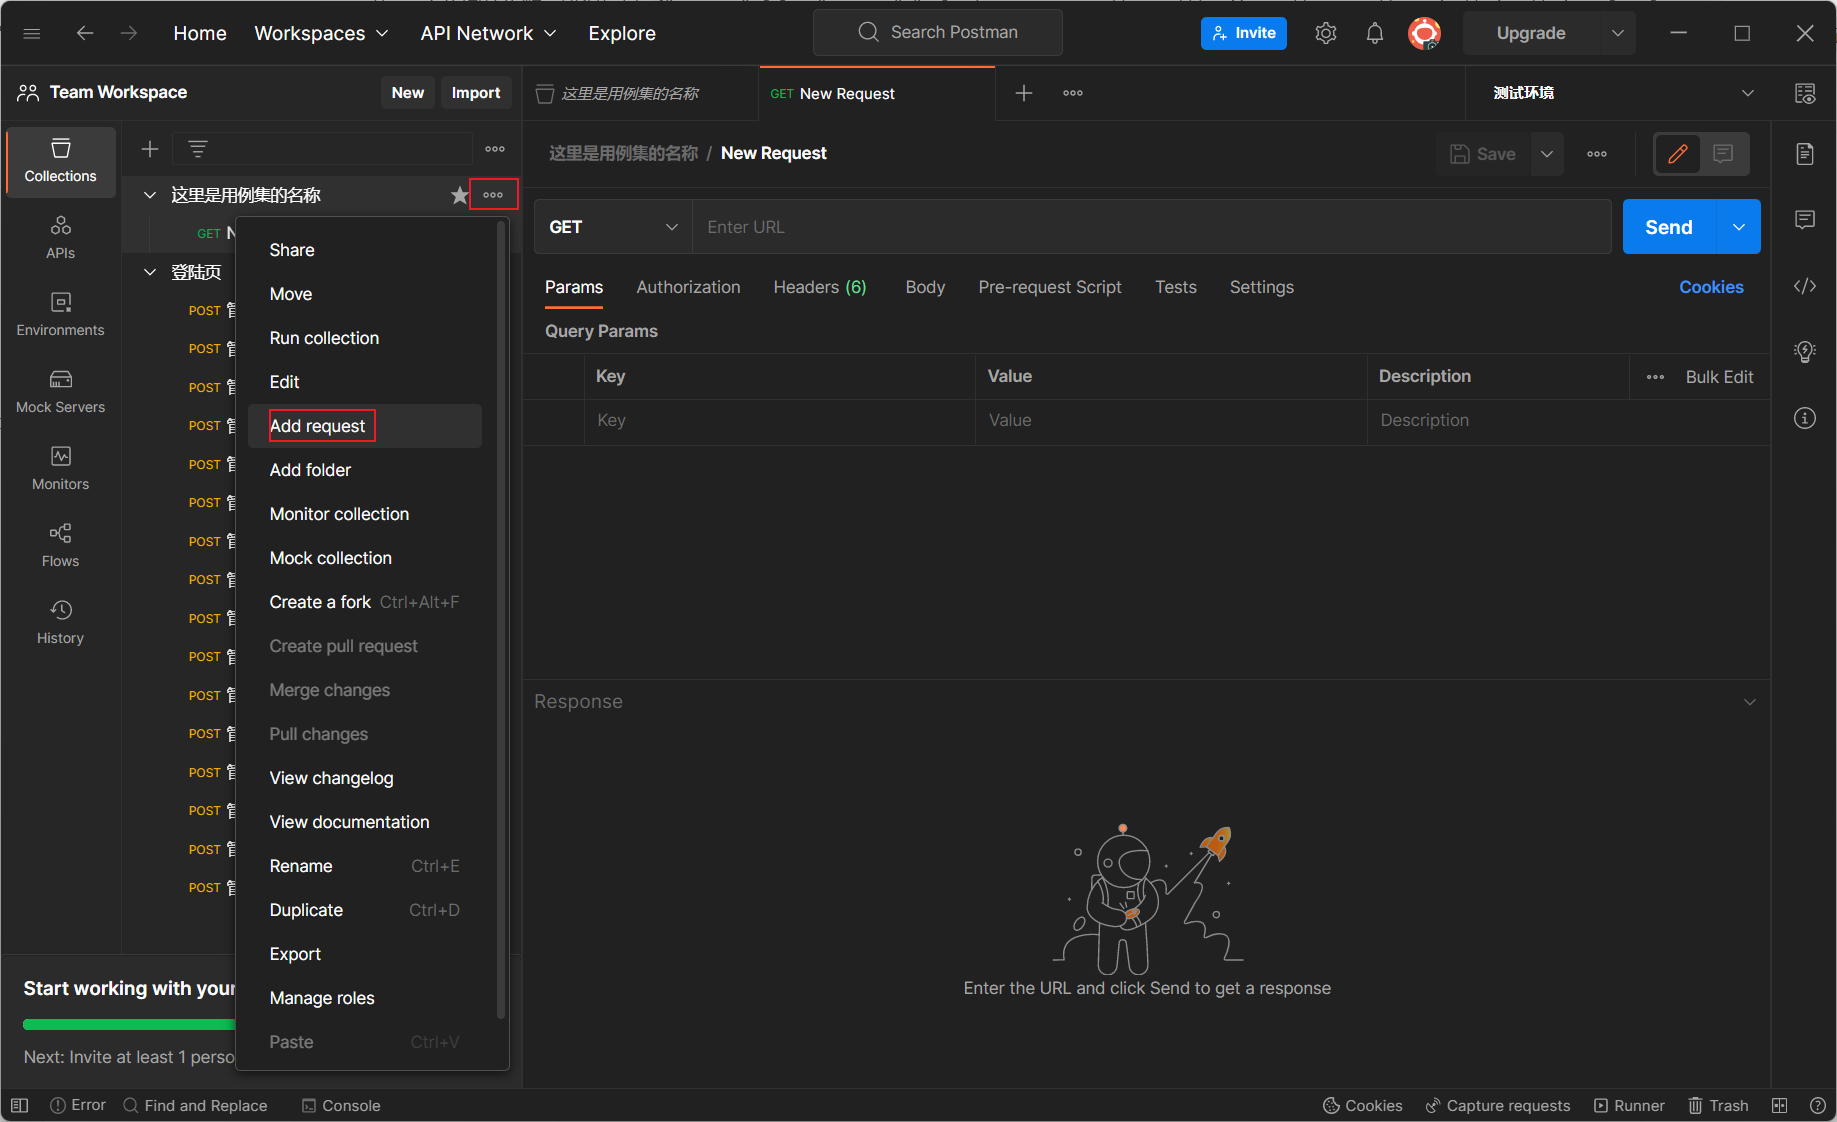
Task: Open the Mock Servers sidebar panel
Action: tap(60, 391)
